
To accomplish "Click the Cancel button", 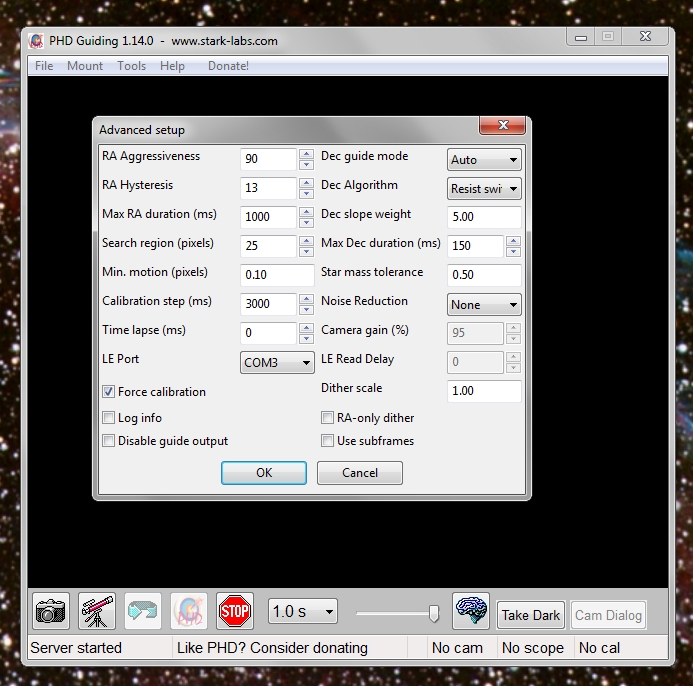I will (x=360, y=473).
